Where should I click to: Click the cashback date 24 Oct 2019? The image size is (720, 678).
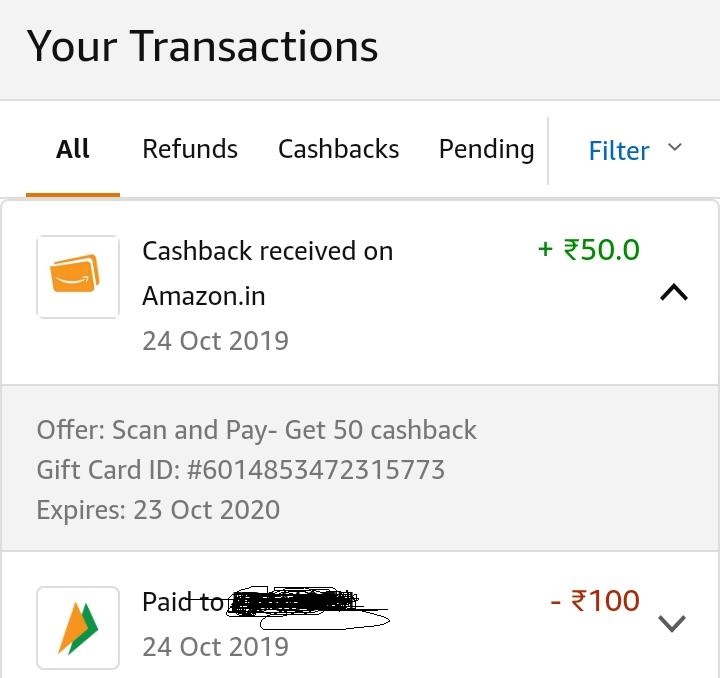(215, 341)
